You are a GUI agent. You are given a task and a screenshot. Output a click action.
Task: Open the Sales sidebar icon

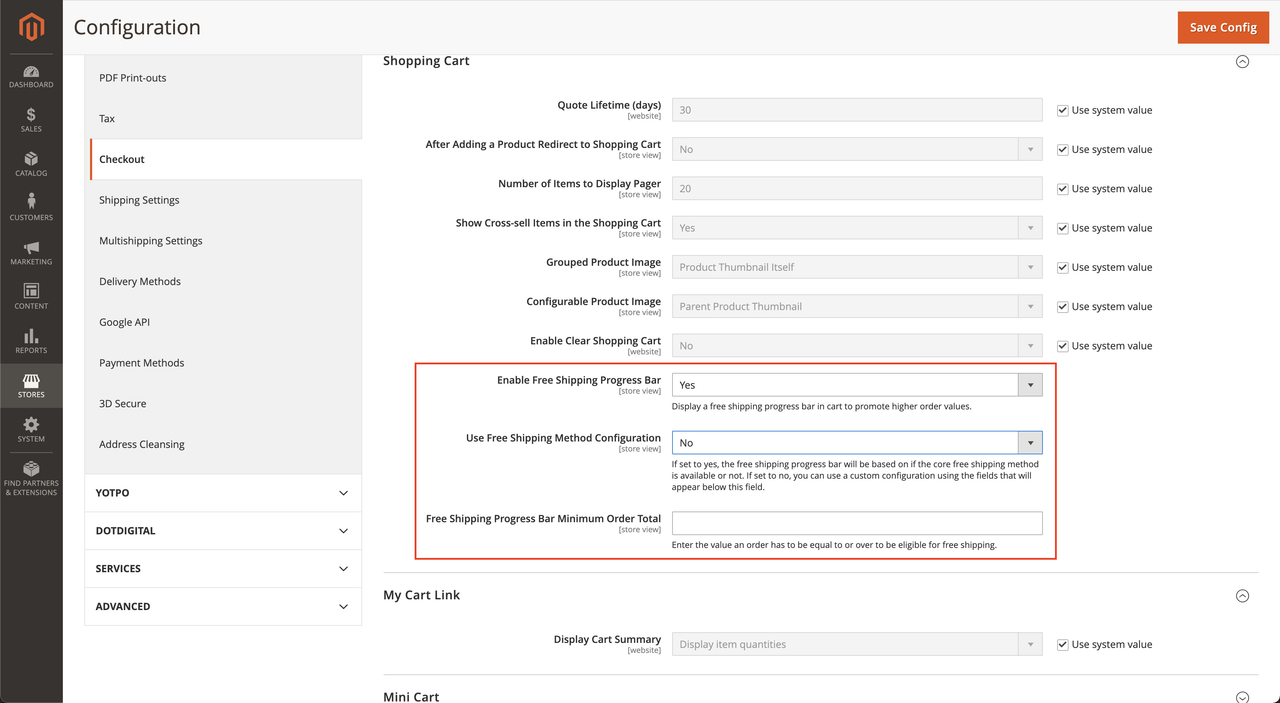coord(31,121)
